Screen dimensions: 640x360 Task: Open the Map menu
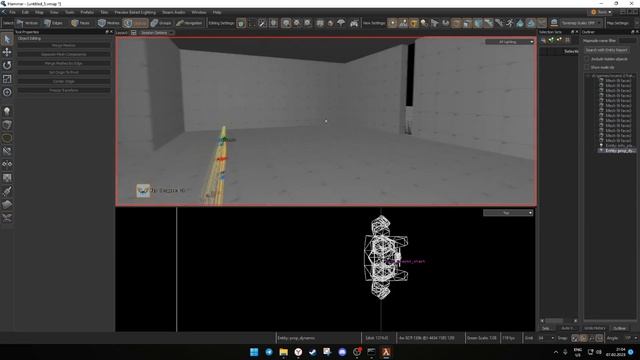click(x=39, y=12)
